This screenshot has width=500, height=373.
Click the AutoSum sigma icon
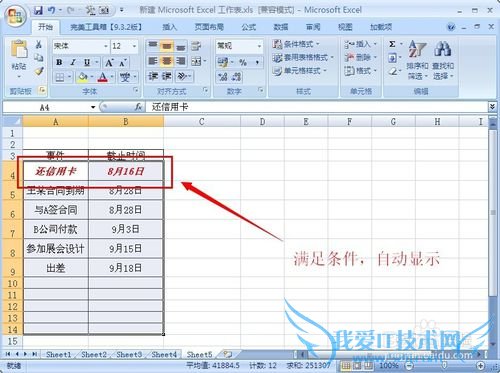click(x=392, y=44)
